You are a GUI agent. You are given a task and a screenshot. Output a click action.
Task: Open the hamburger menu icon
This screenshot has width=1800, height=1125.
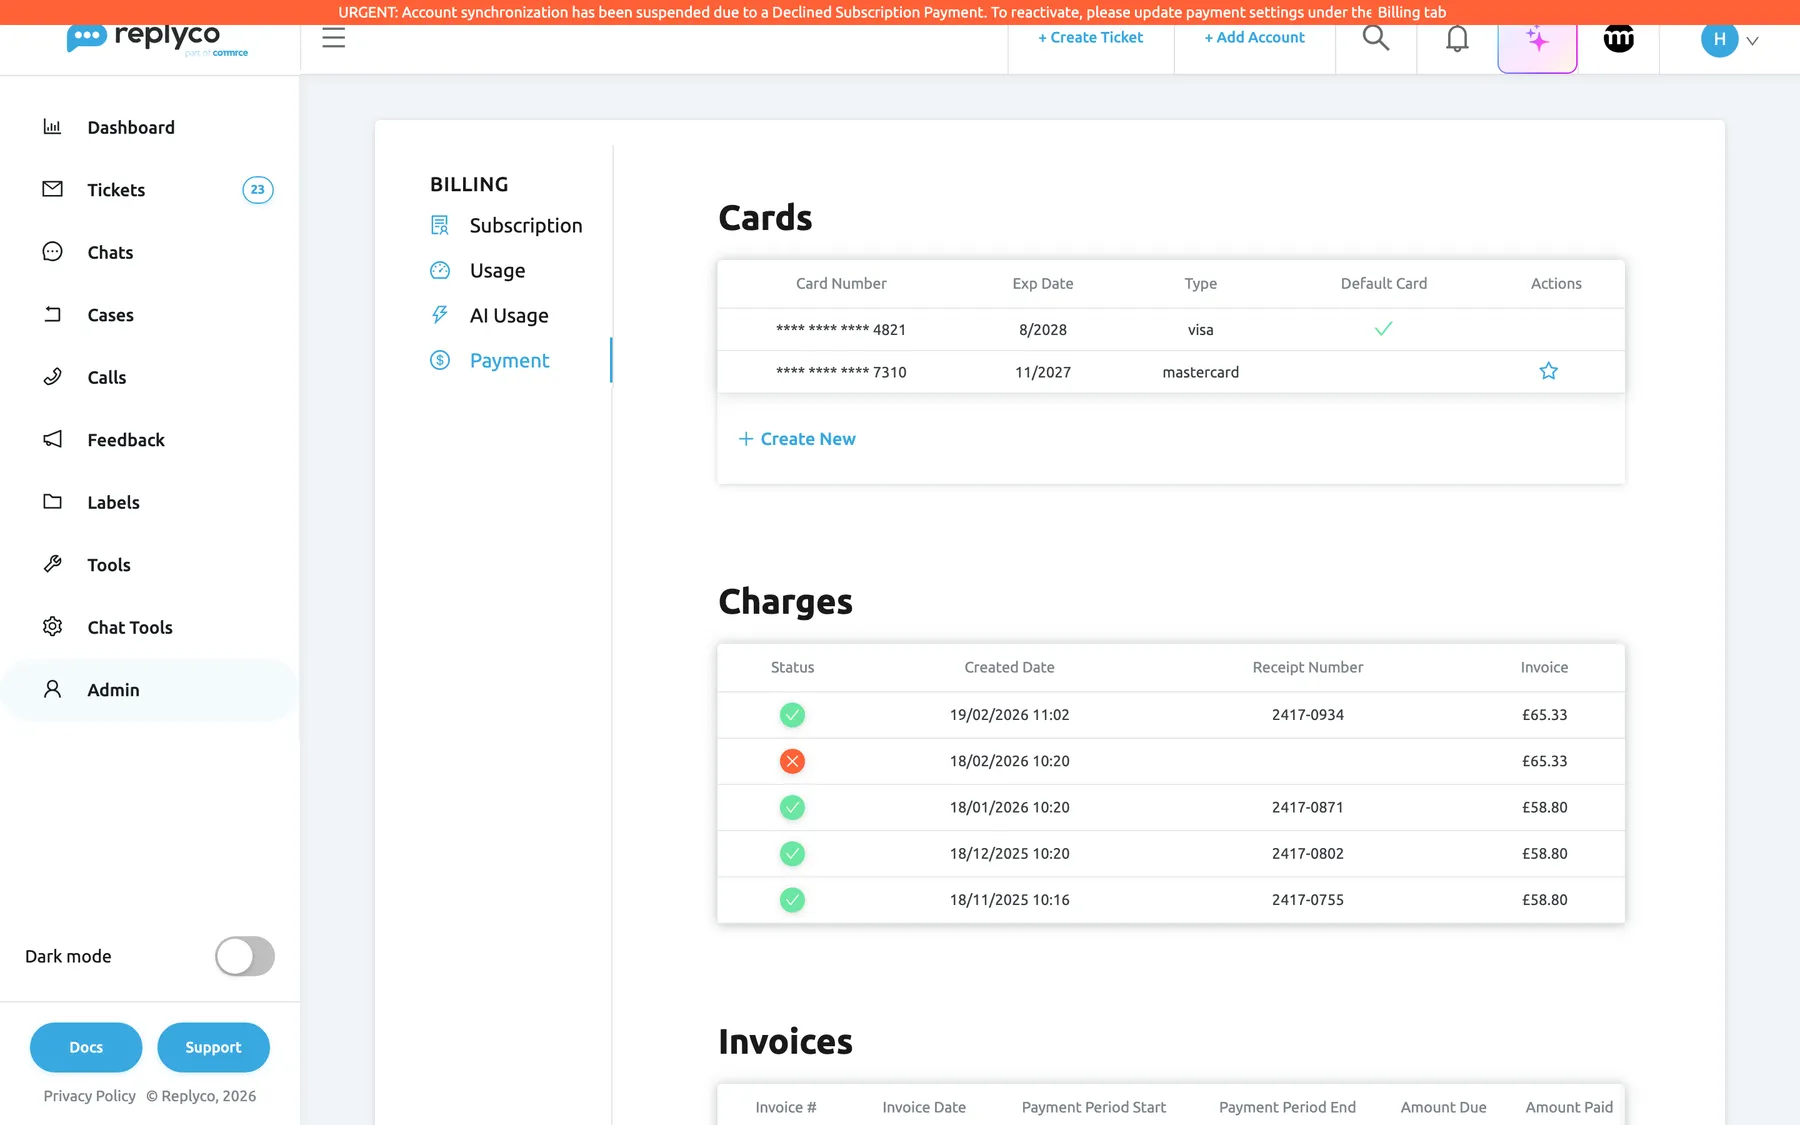pos(333,38)
